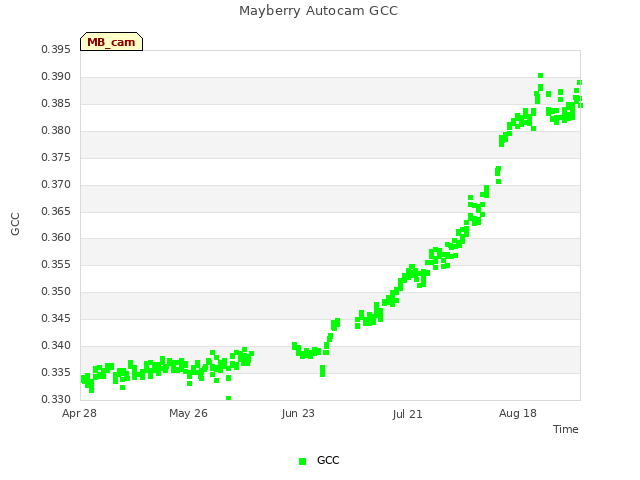Click the 0.390 y-axis value

[56, 77]
